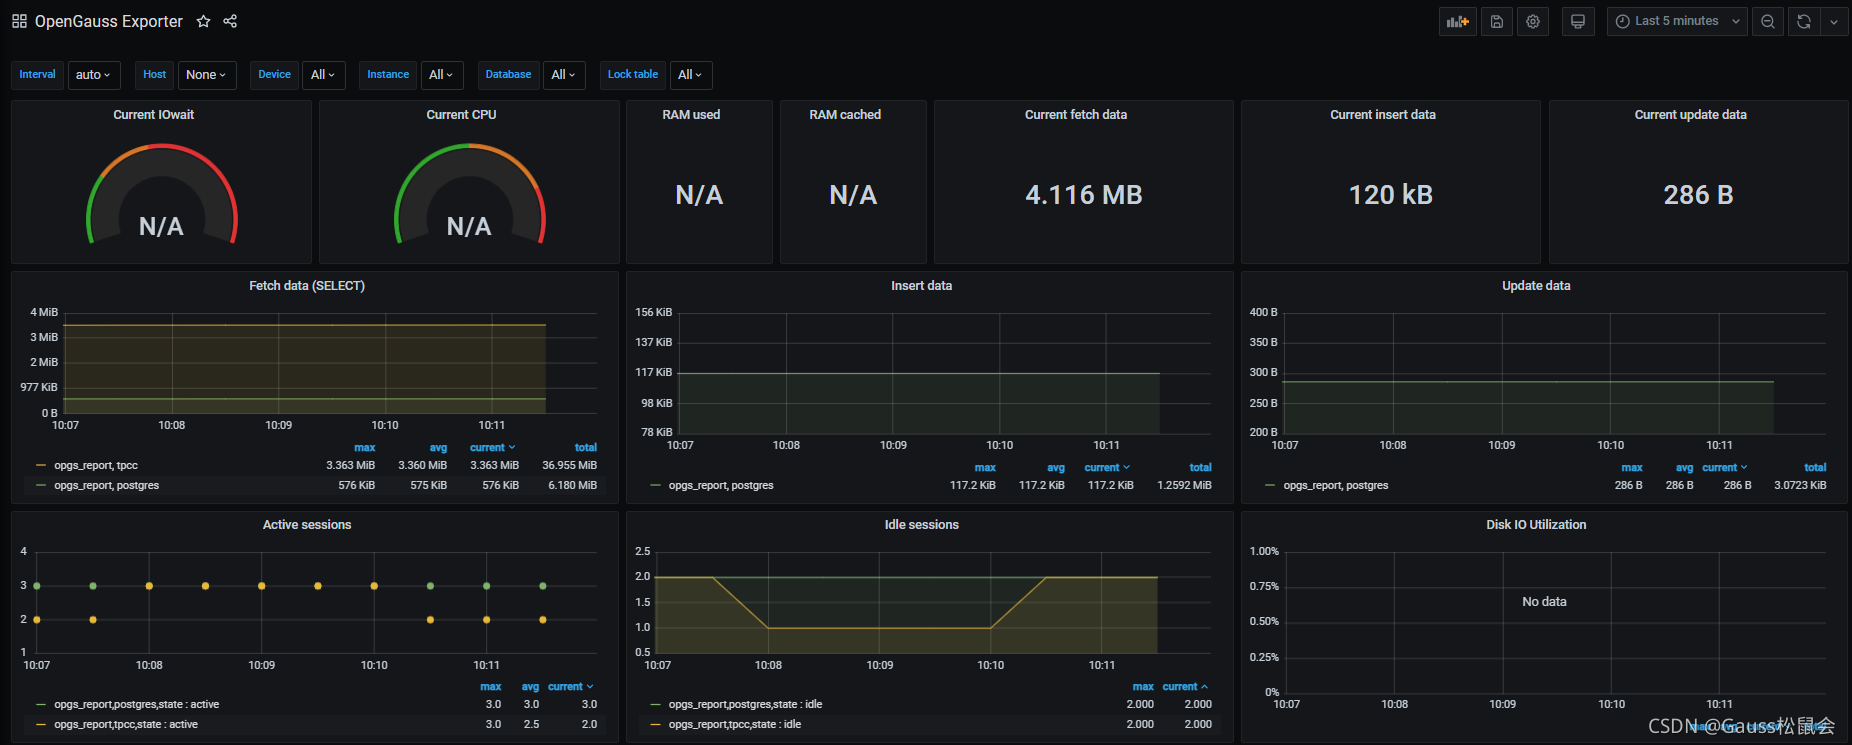Open the Update data panel title
The width and height of the screenshot is (1852, 745).
click(x=1536, y=286)
